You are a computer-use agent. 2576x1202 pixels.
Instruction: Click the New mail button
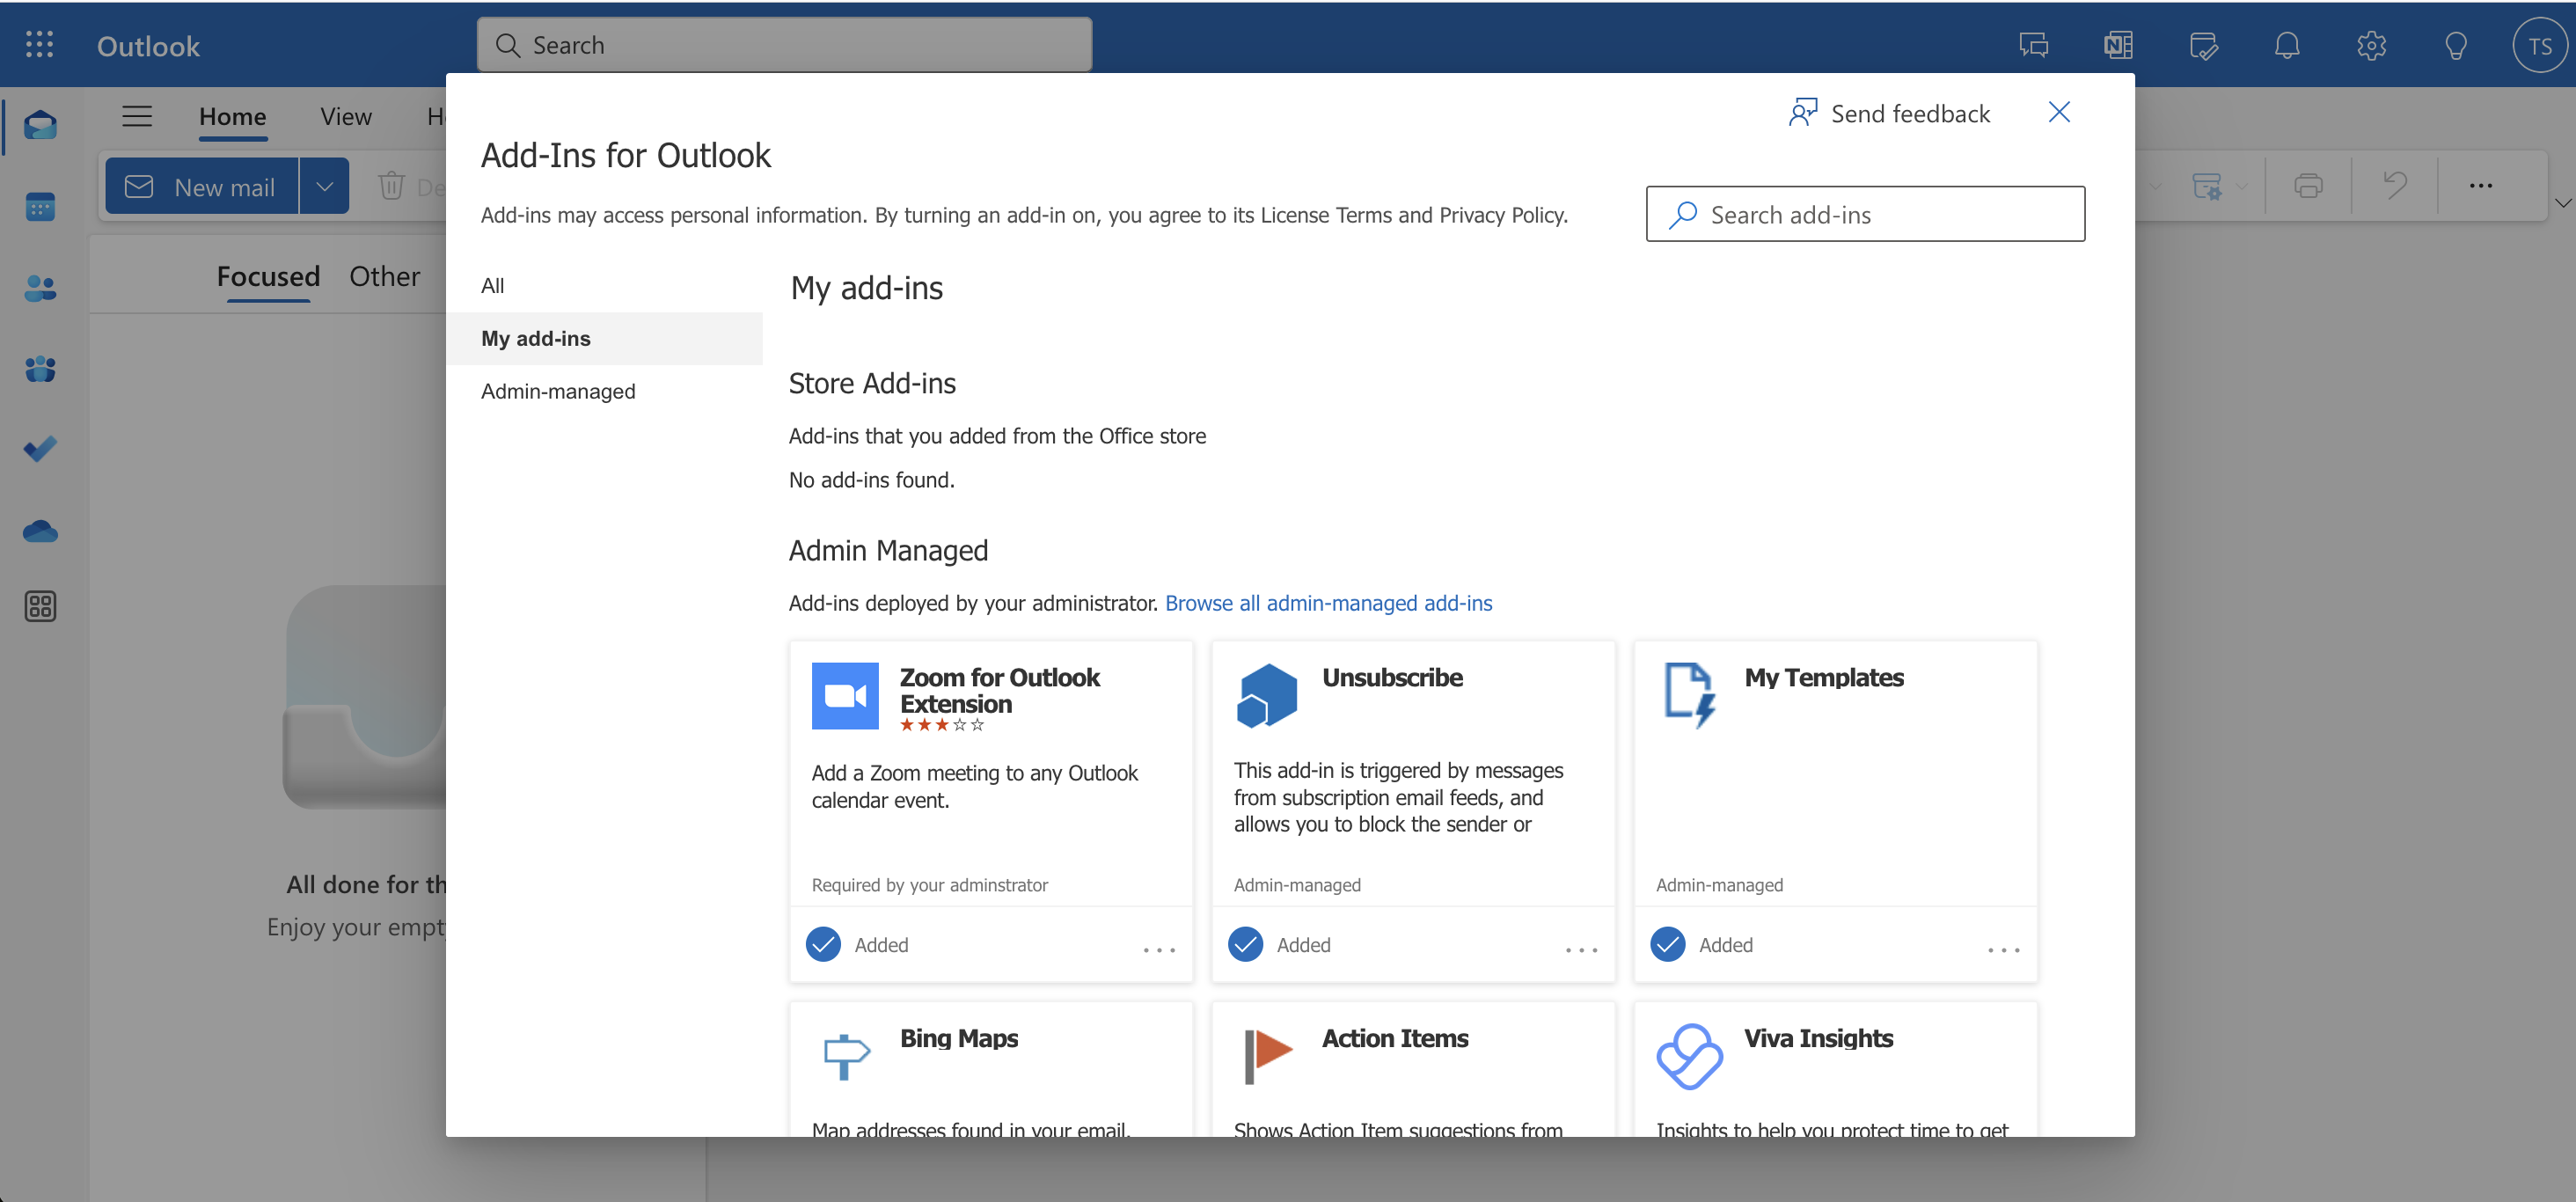point(201,186)
